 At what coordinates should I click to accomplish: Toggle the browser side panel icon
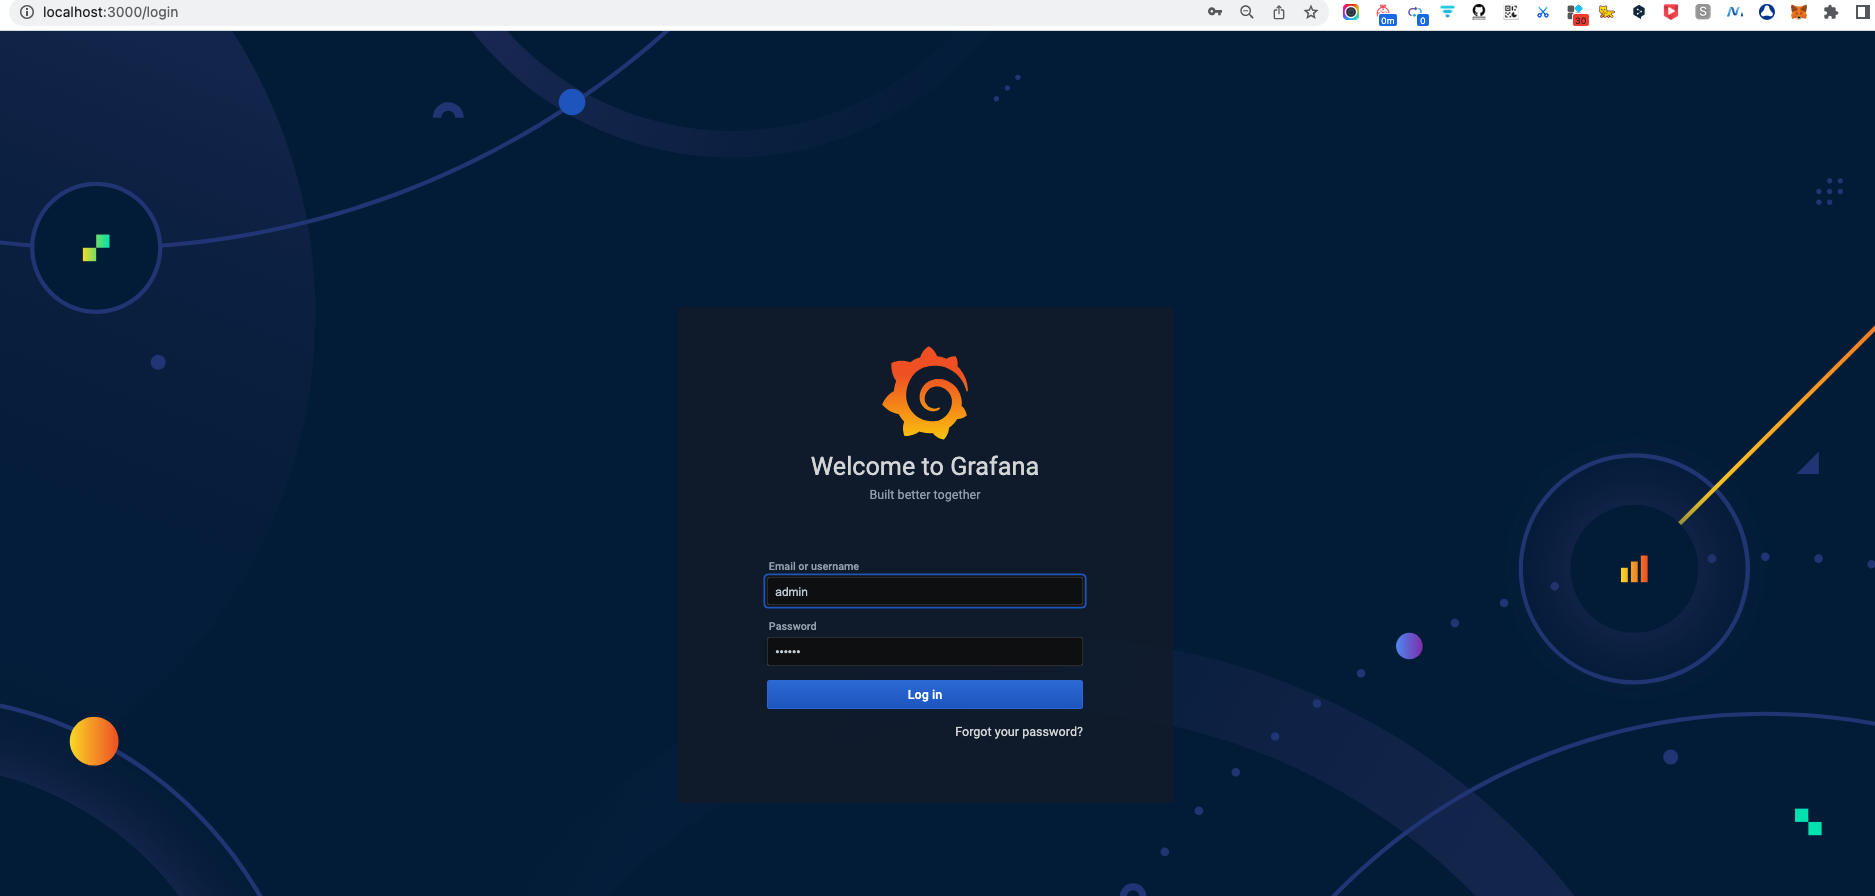[x=1862, y=12]
